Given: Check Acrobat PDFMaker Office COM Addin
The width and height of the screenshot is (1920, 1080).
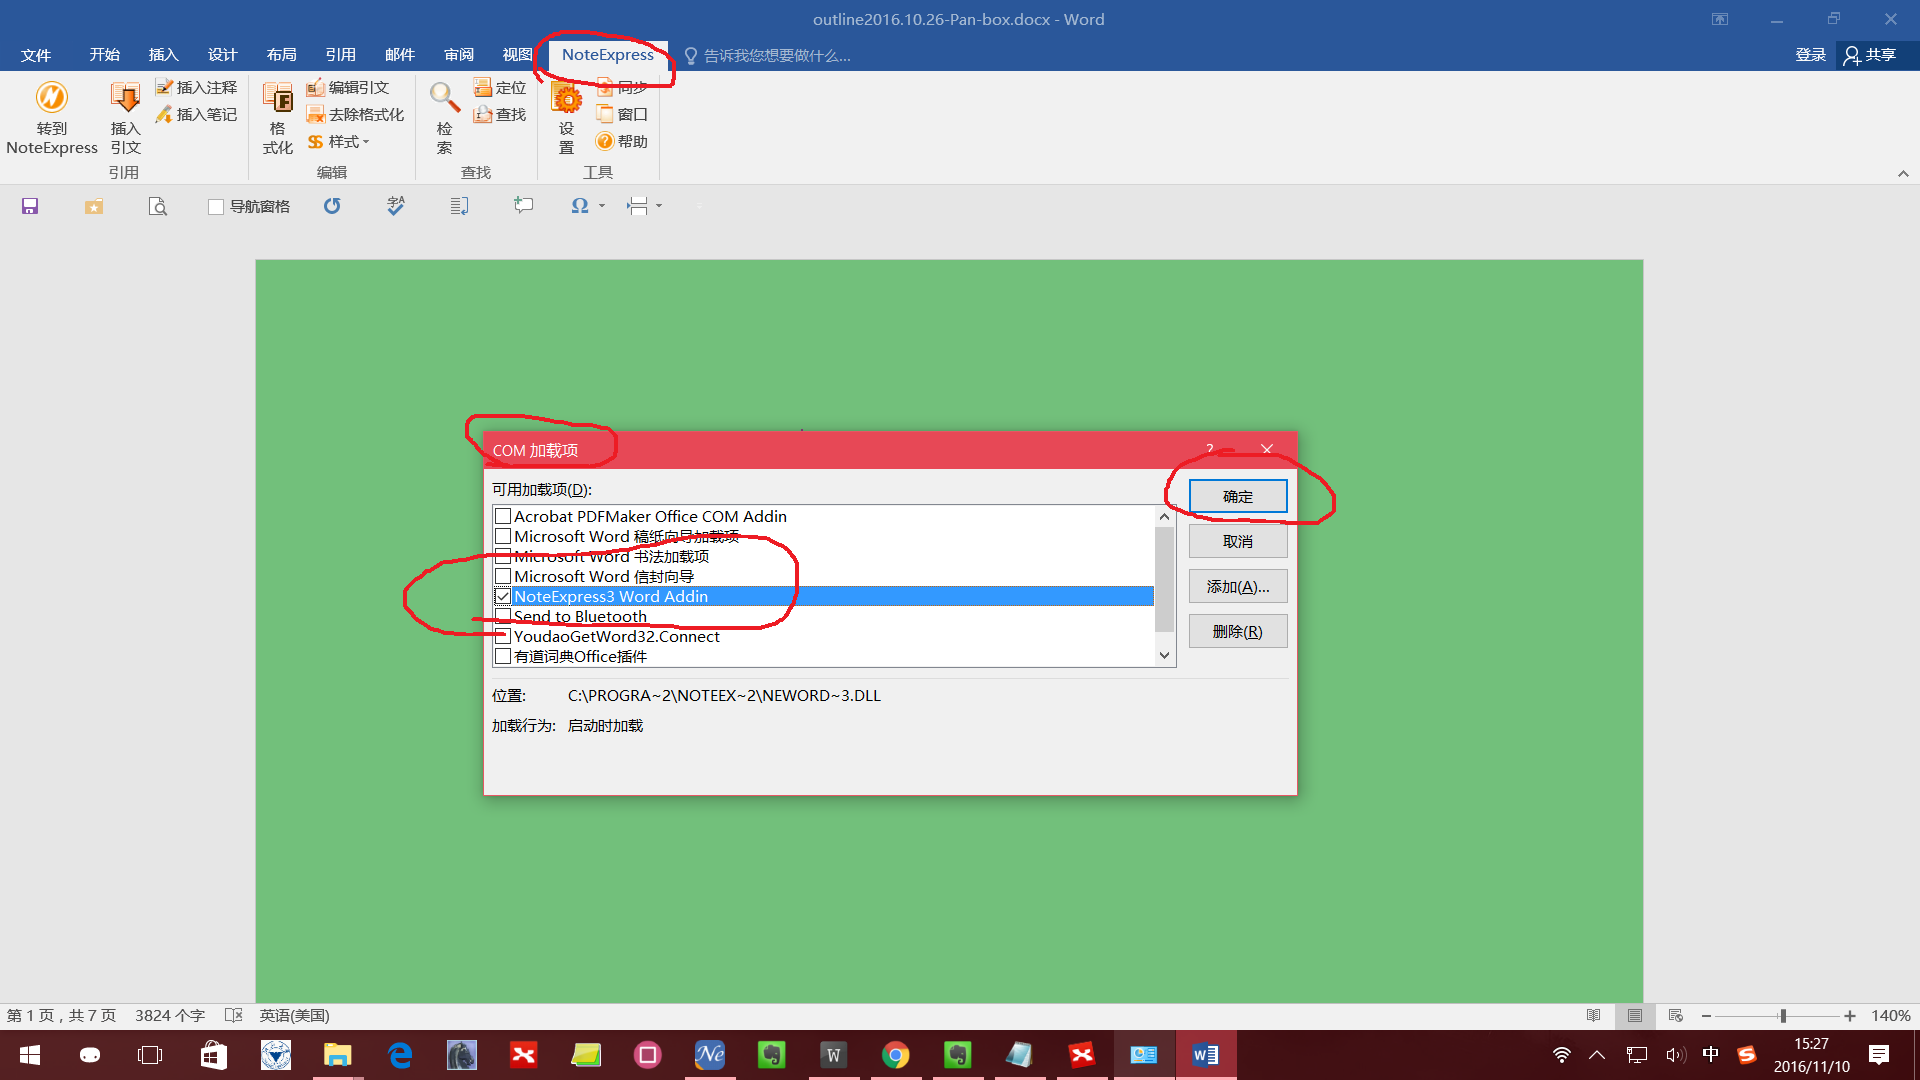Looking at the screenshot, I should [x=503, y=517].
